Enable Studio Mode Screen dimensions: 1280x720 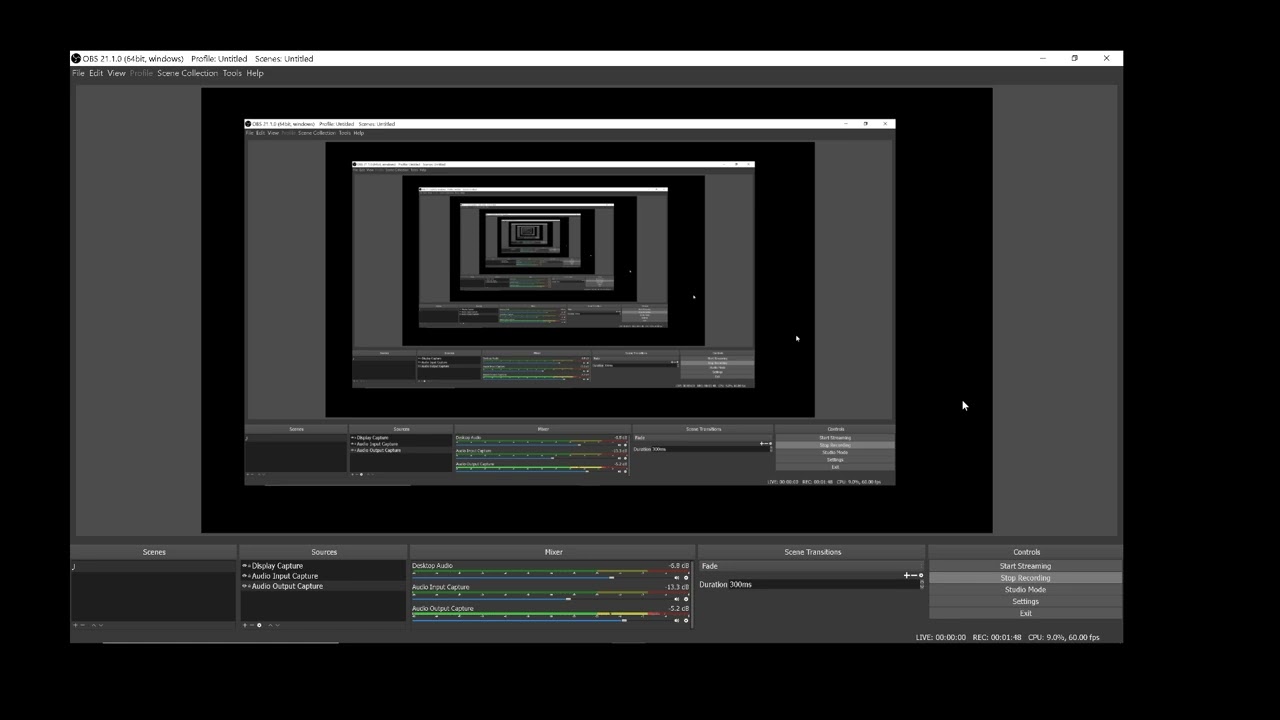click(1025, 590)
